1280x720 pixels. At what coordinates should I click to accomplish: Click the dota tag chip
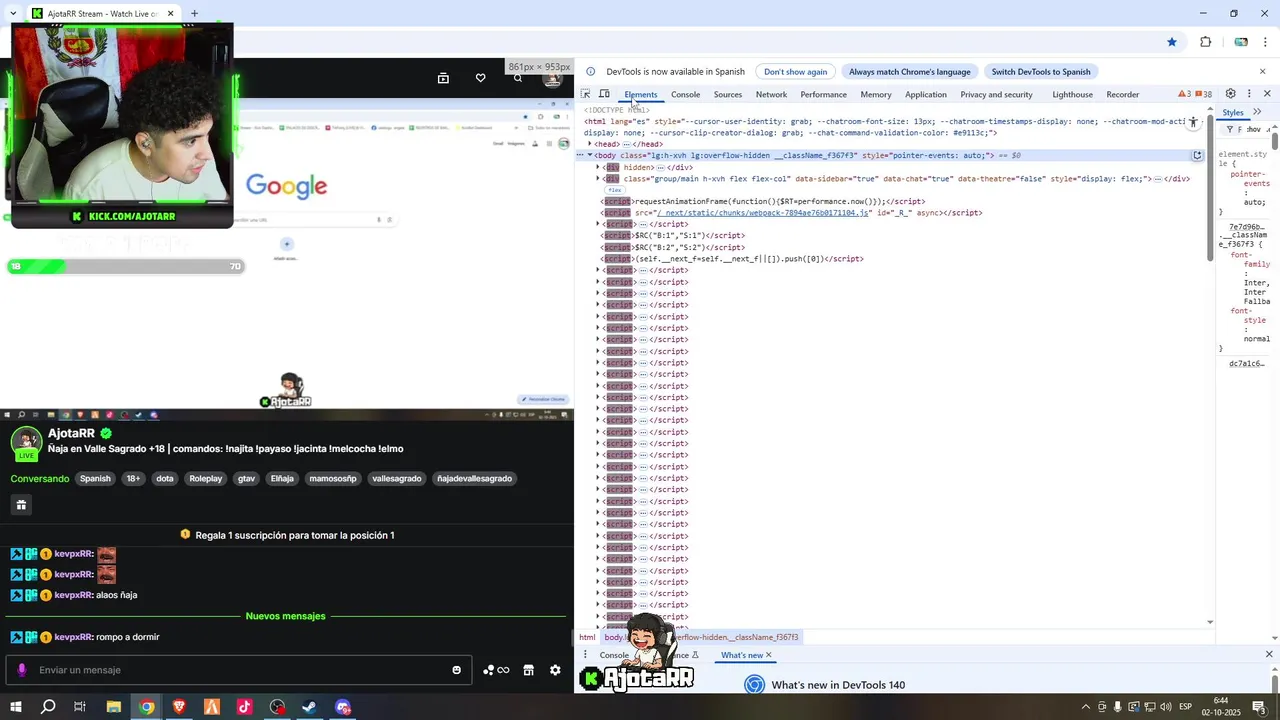[x=165, y=478]
